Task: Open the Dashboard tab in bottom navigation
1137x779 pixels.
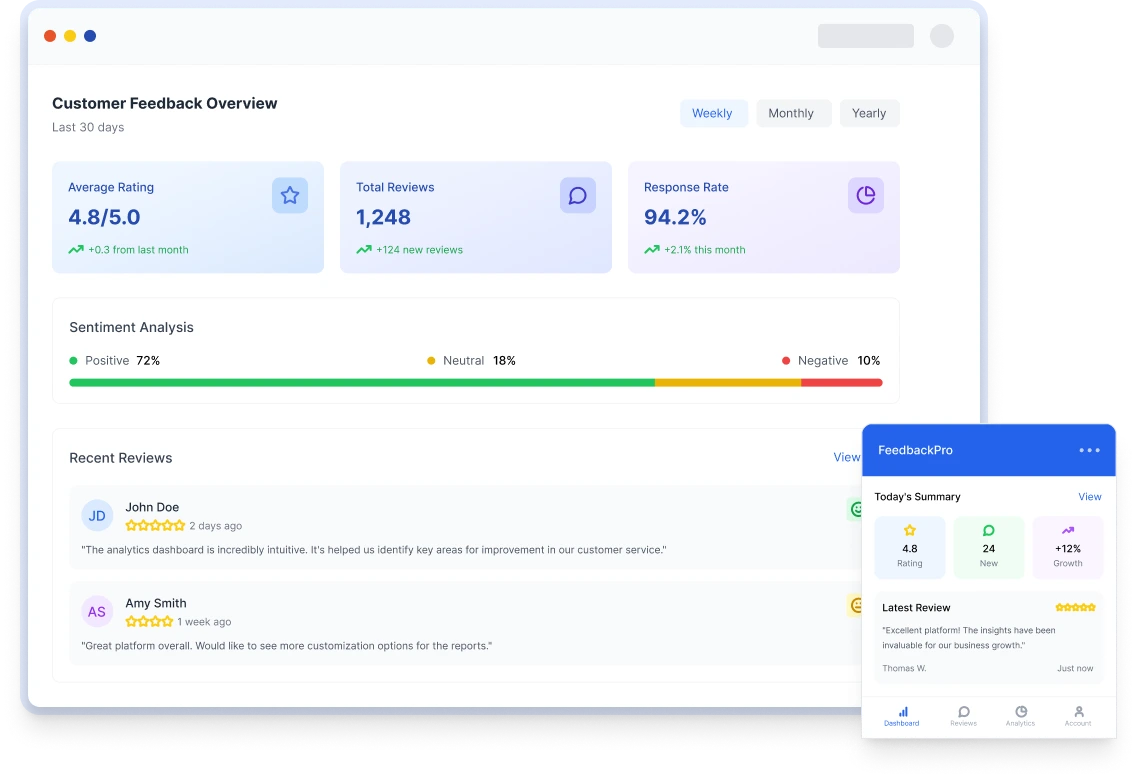Action: coord(902,716)
